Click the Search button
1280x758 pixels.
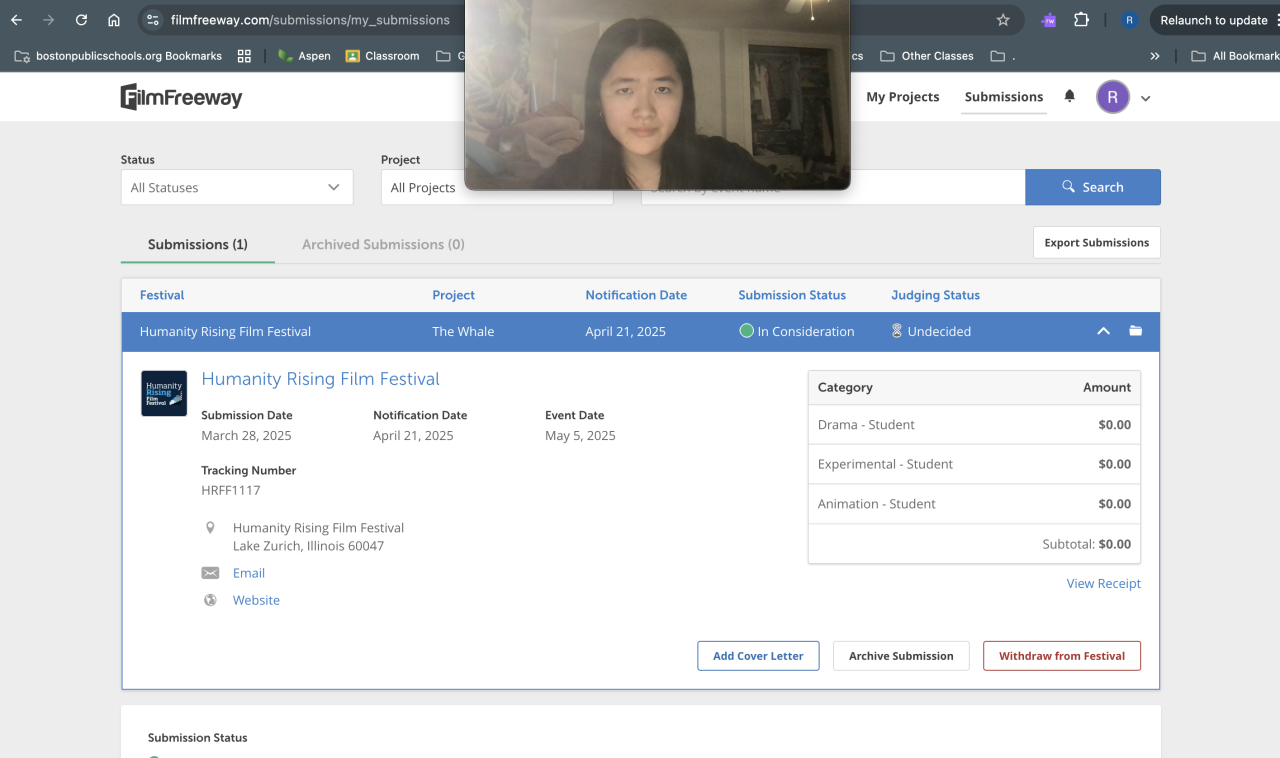click(1092, 187)
